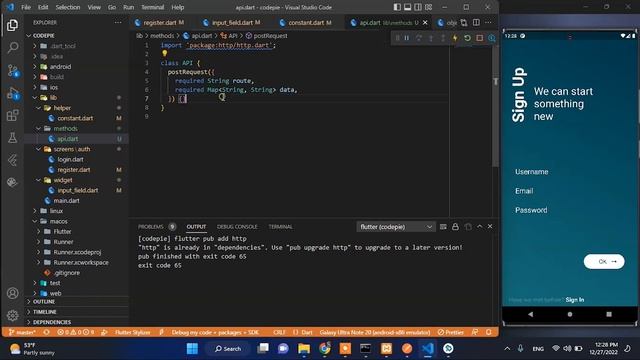Open main.dart in explorer
Image resolution: width=640 pixels, height=360 pixels.
66,201
